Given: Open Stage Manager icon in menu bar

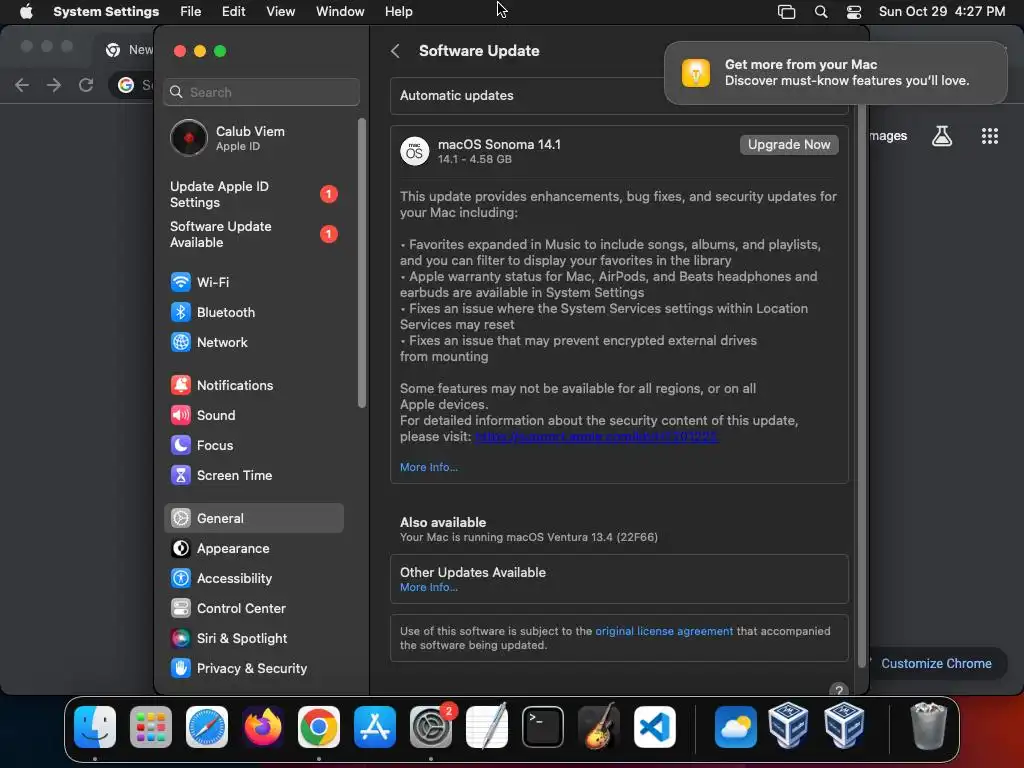Looking at the screenshot, I should [786, 12].
